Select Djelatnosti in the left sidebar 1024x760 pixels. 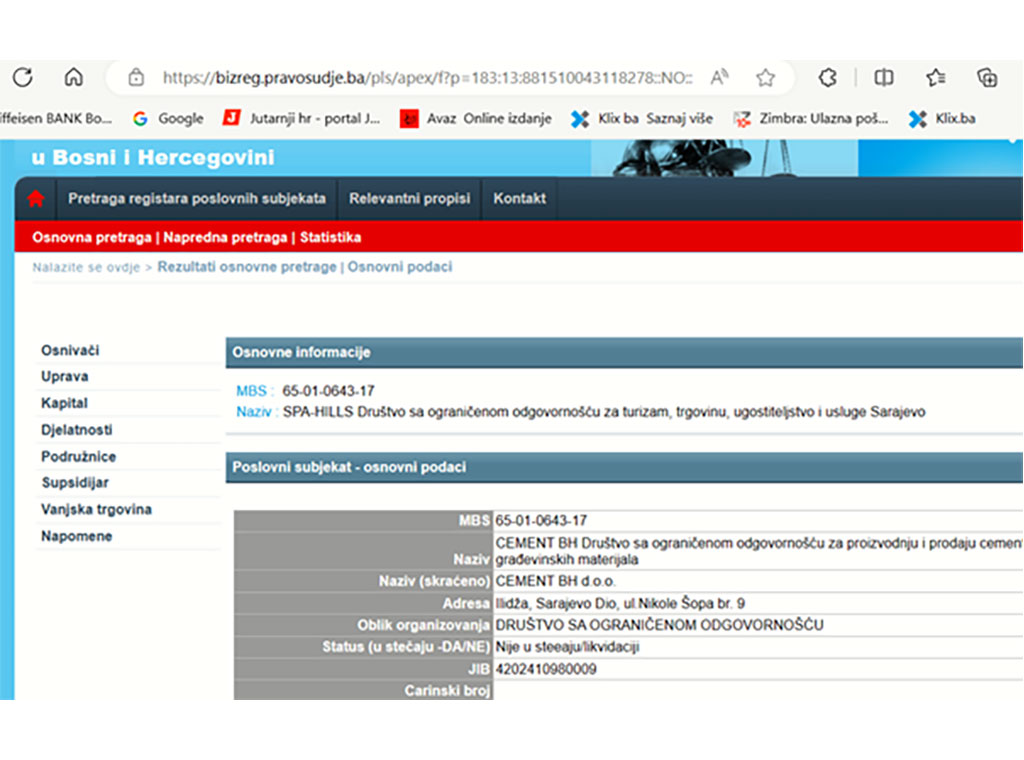click(76, 430)
